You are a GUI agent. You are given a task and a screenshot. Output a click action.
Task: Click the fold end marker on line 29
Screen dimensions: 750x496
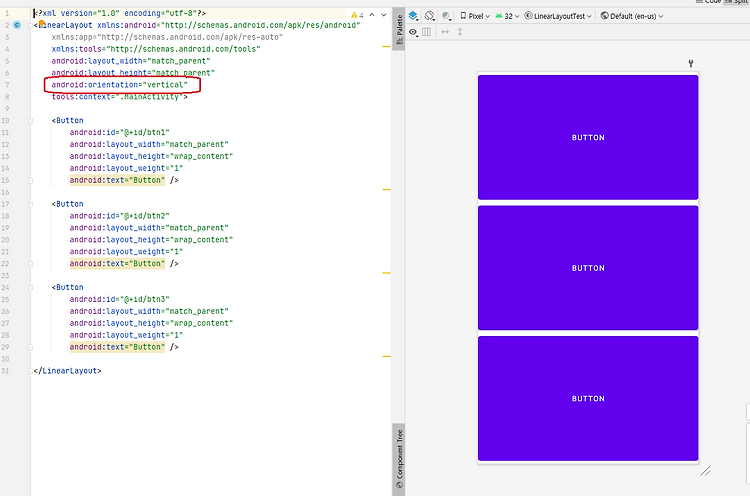pyautogui.click(x=30, y=348)
